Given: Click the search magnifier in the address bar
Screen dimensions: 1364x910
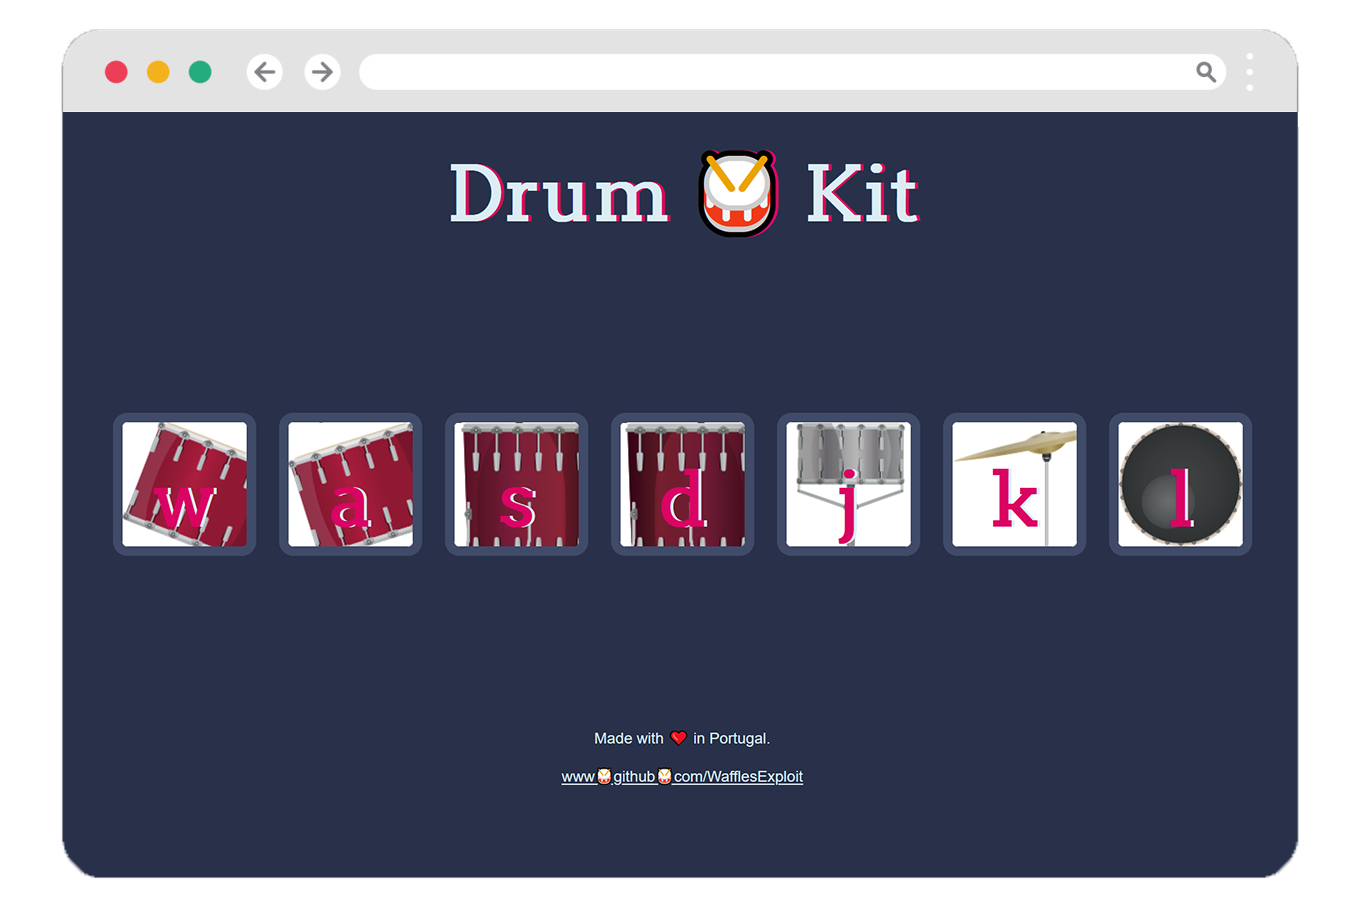Looking at the screenshot, I should [x=1206, y=72].
